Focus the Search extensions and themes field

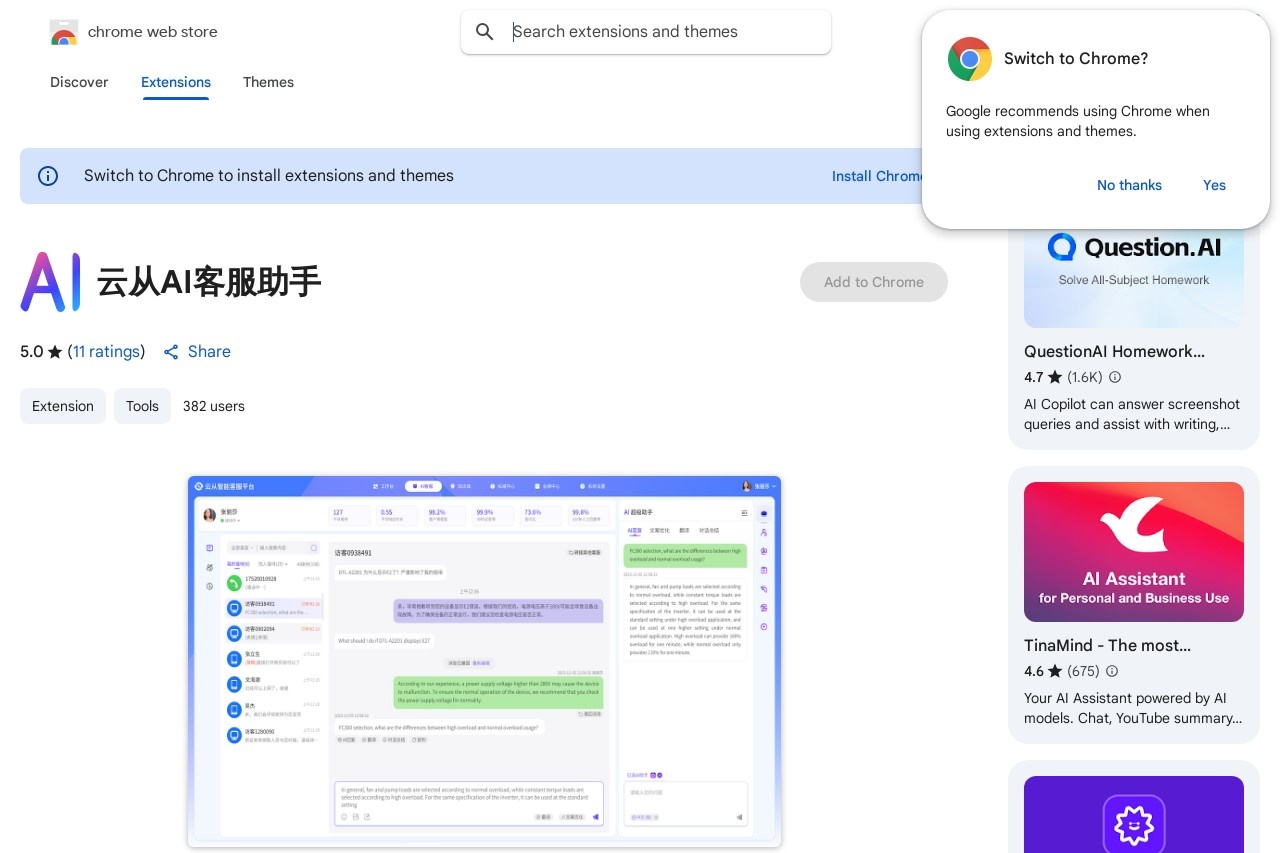(646, 32)
